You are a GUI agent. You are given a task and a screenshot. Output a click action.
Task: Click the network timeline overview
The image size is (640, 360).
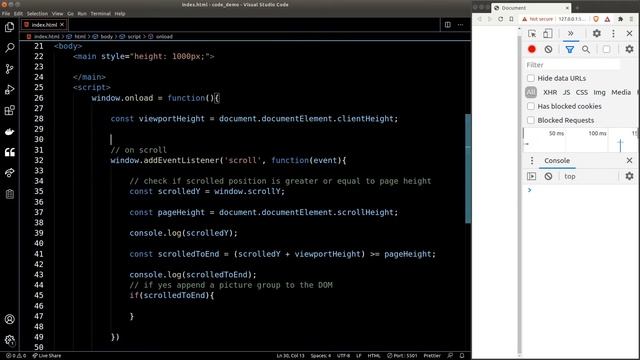pyautogui.click(x=580, y=140)
